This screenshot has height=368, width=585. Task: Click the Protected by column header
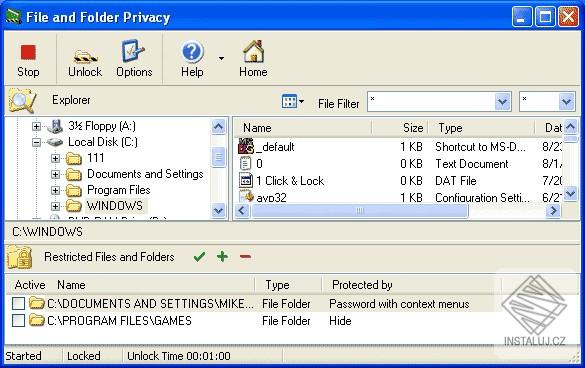click(412, 285)
